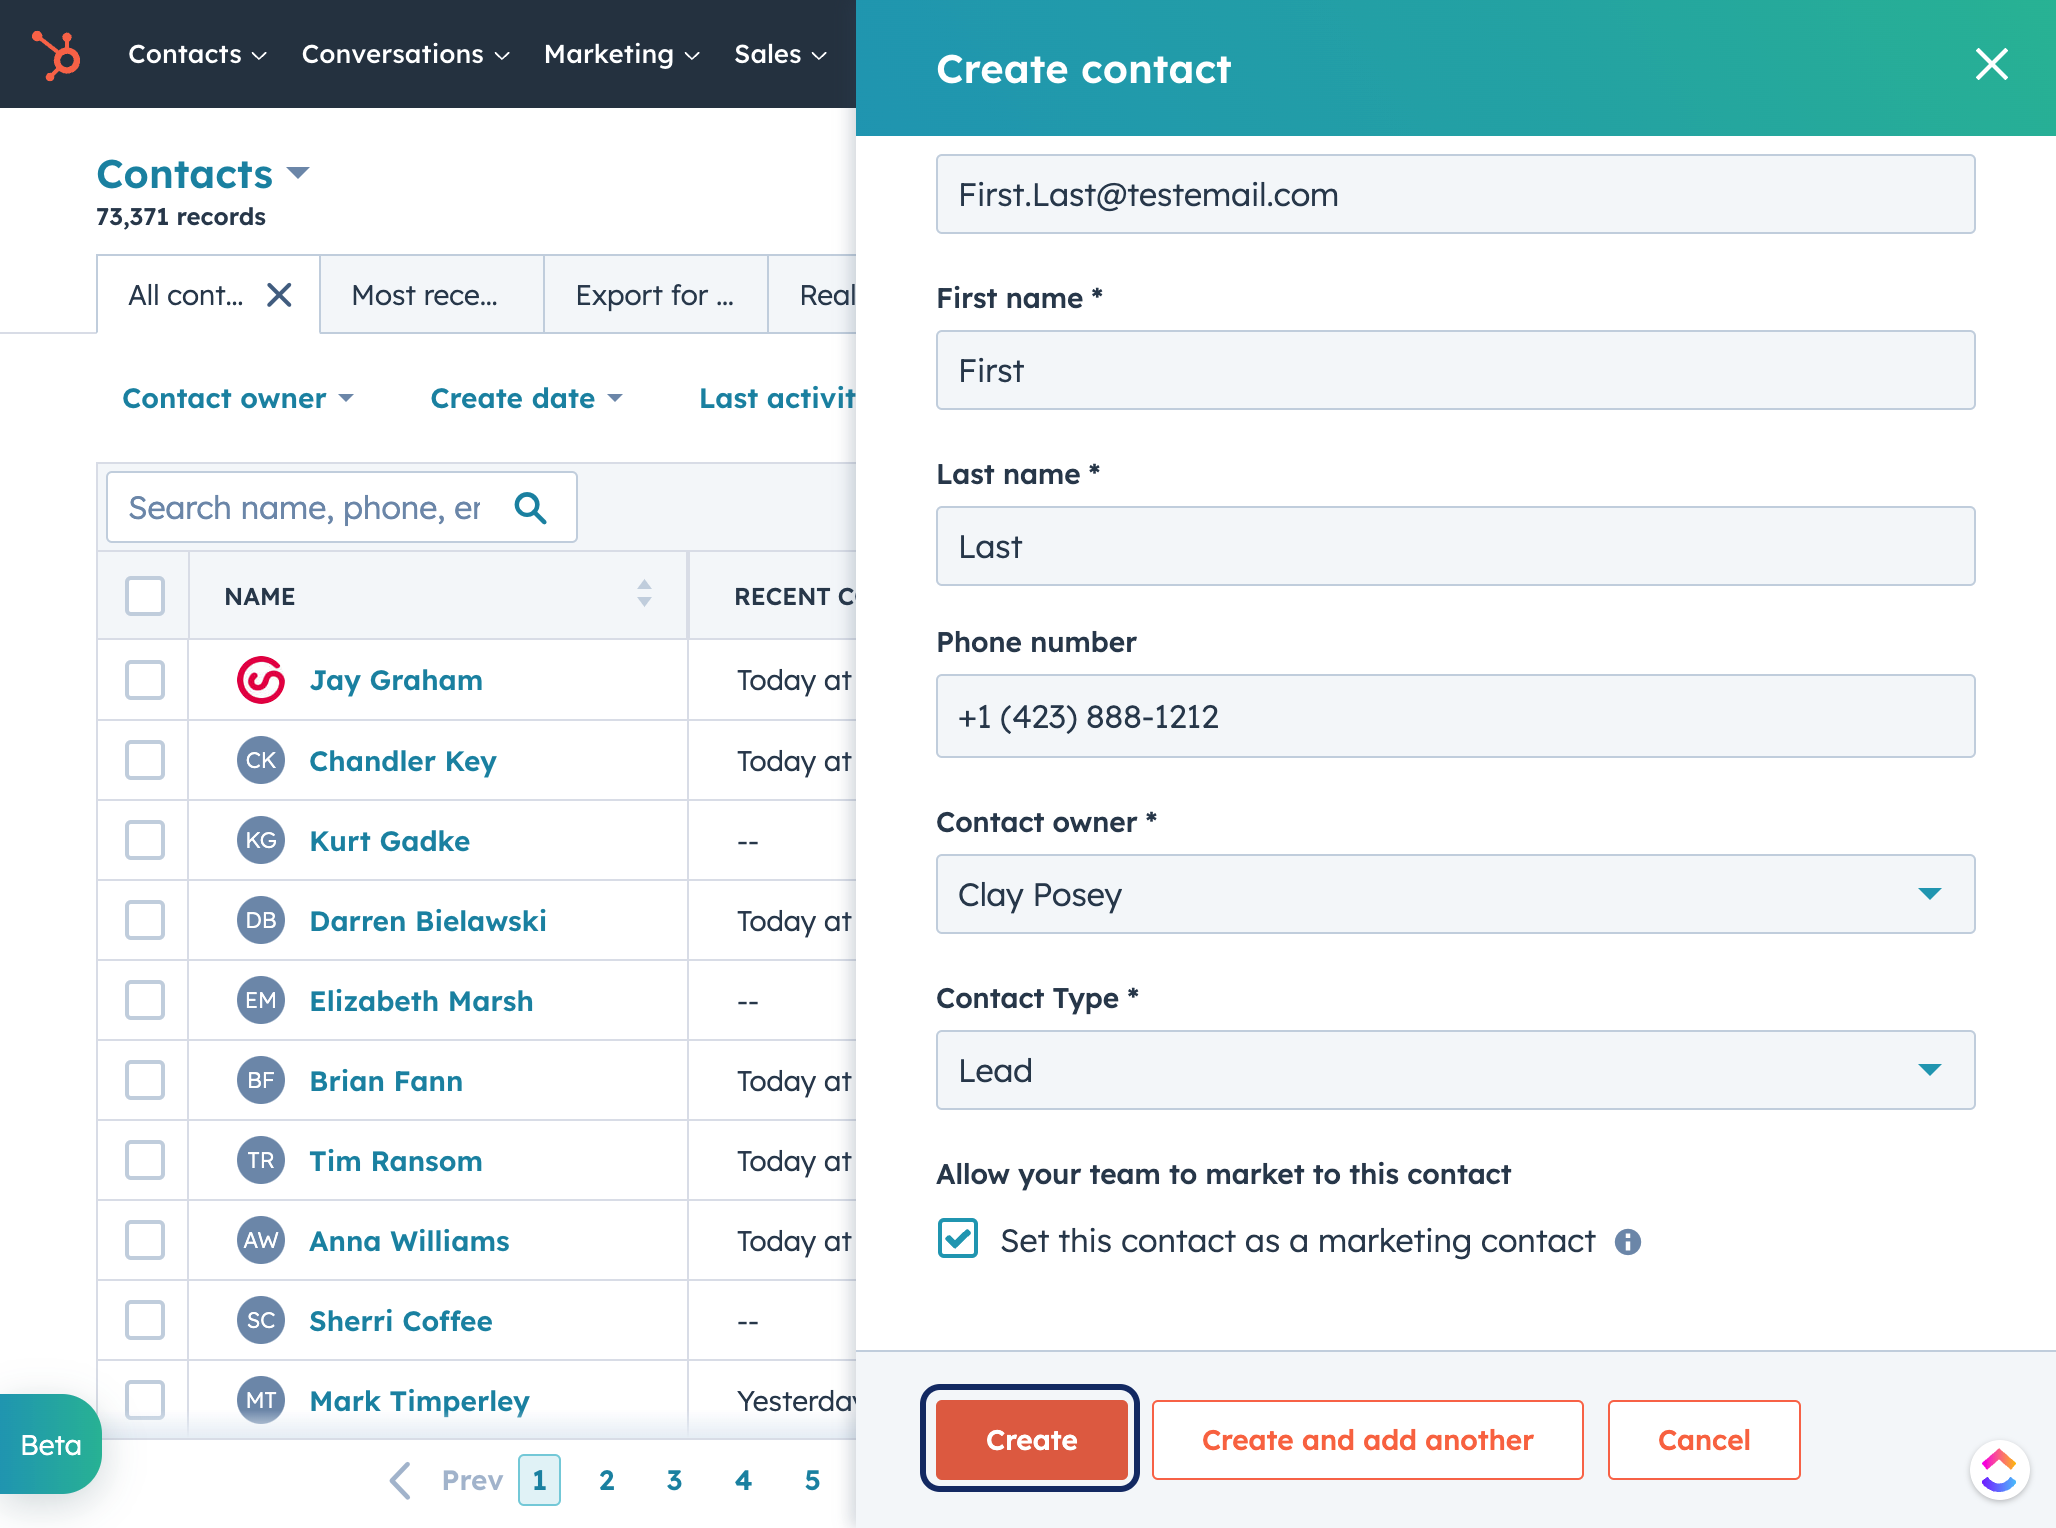Expand the Contacts title dropdown
Image resolution: width=2056 pixels, height=1528 pixels.
pyautogui.click(x=203, y=174)
